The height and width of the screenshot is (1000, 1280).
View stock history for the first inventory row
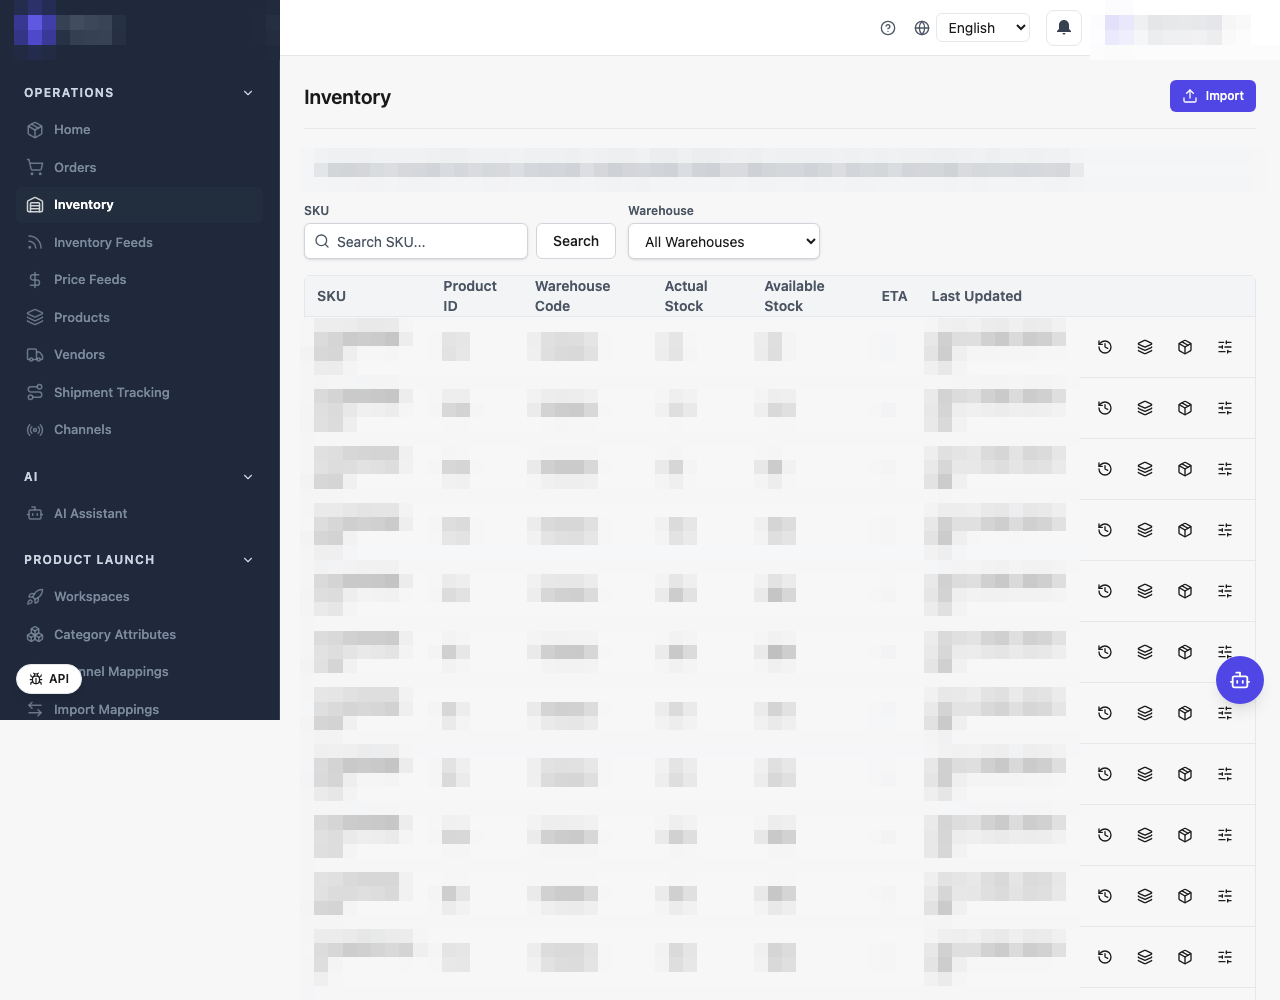pos(1105,347)
